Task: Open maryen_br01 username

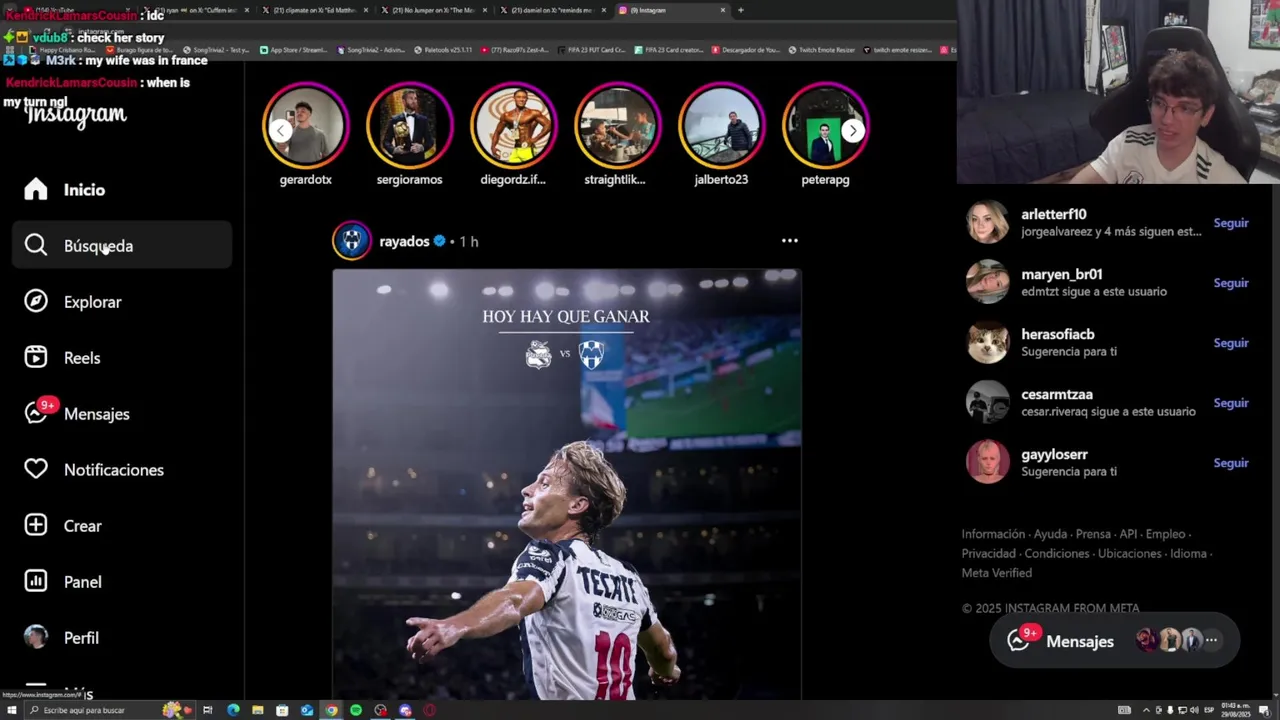Action: click(1061, 274)
